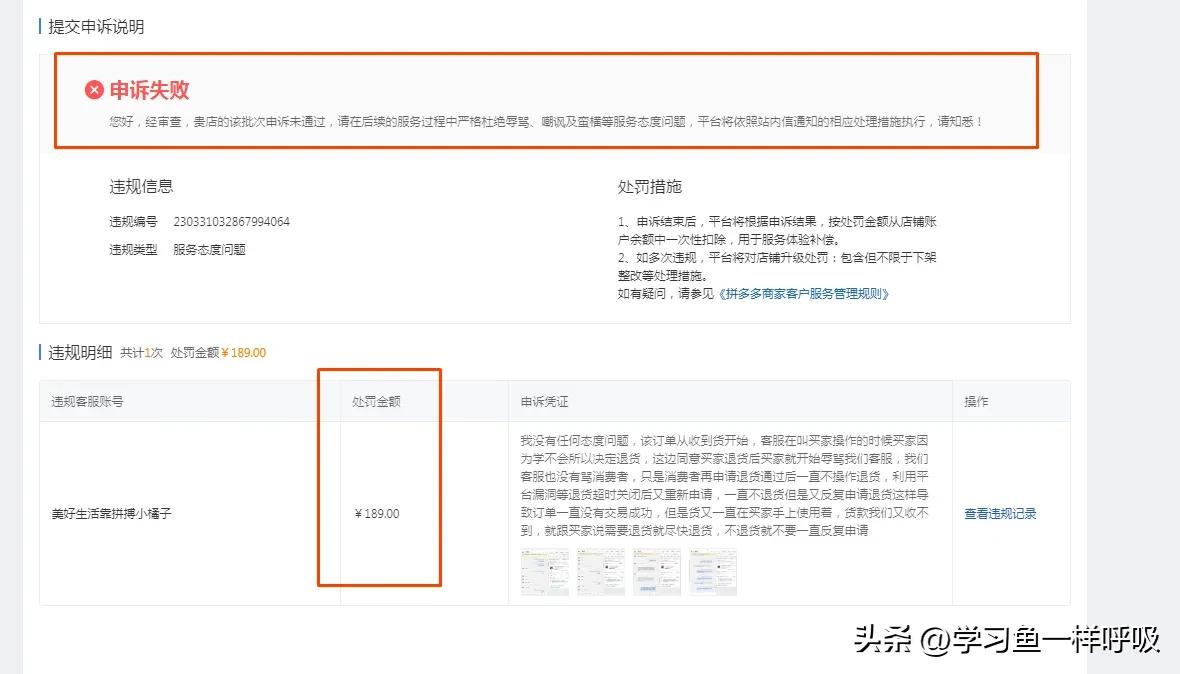The width and height of the screenshot is (1180, 674).
Task: Select the violation number 230331032867994064
Action: coord(233,222)
